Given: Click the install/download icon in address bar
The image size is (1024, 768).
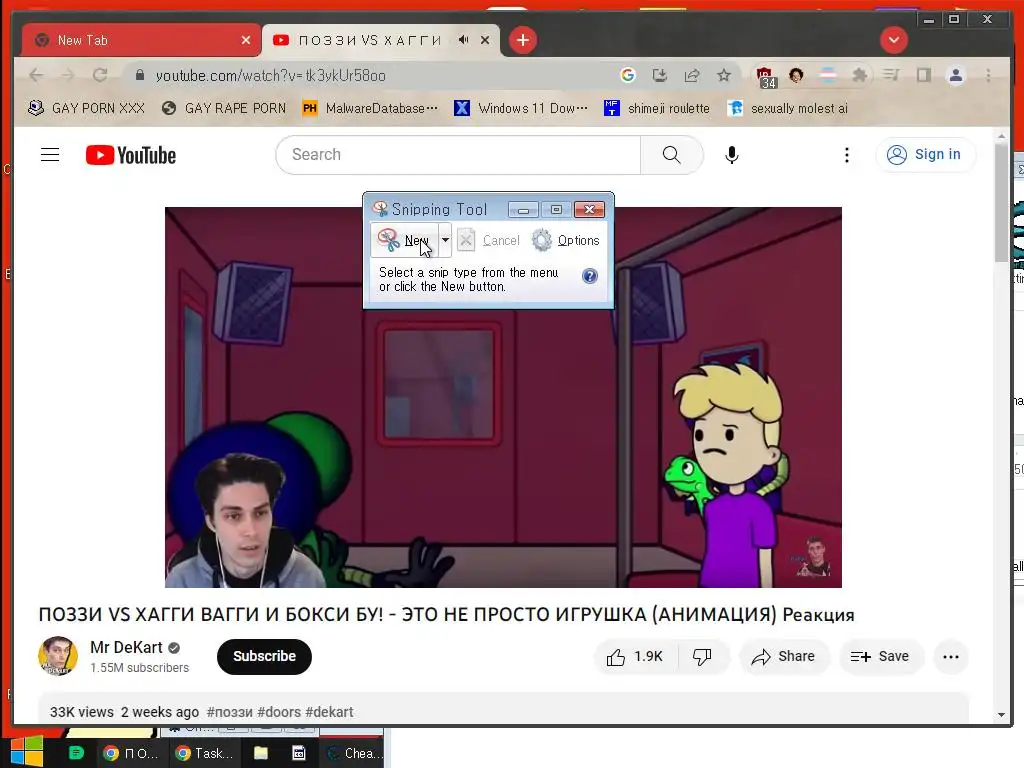Looking at the screenshot, I should [x=660, y=75].
